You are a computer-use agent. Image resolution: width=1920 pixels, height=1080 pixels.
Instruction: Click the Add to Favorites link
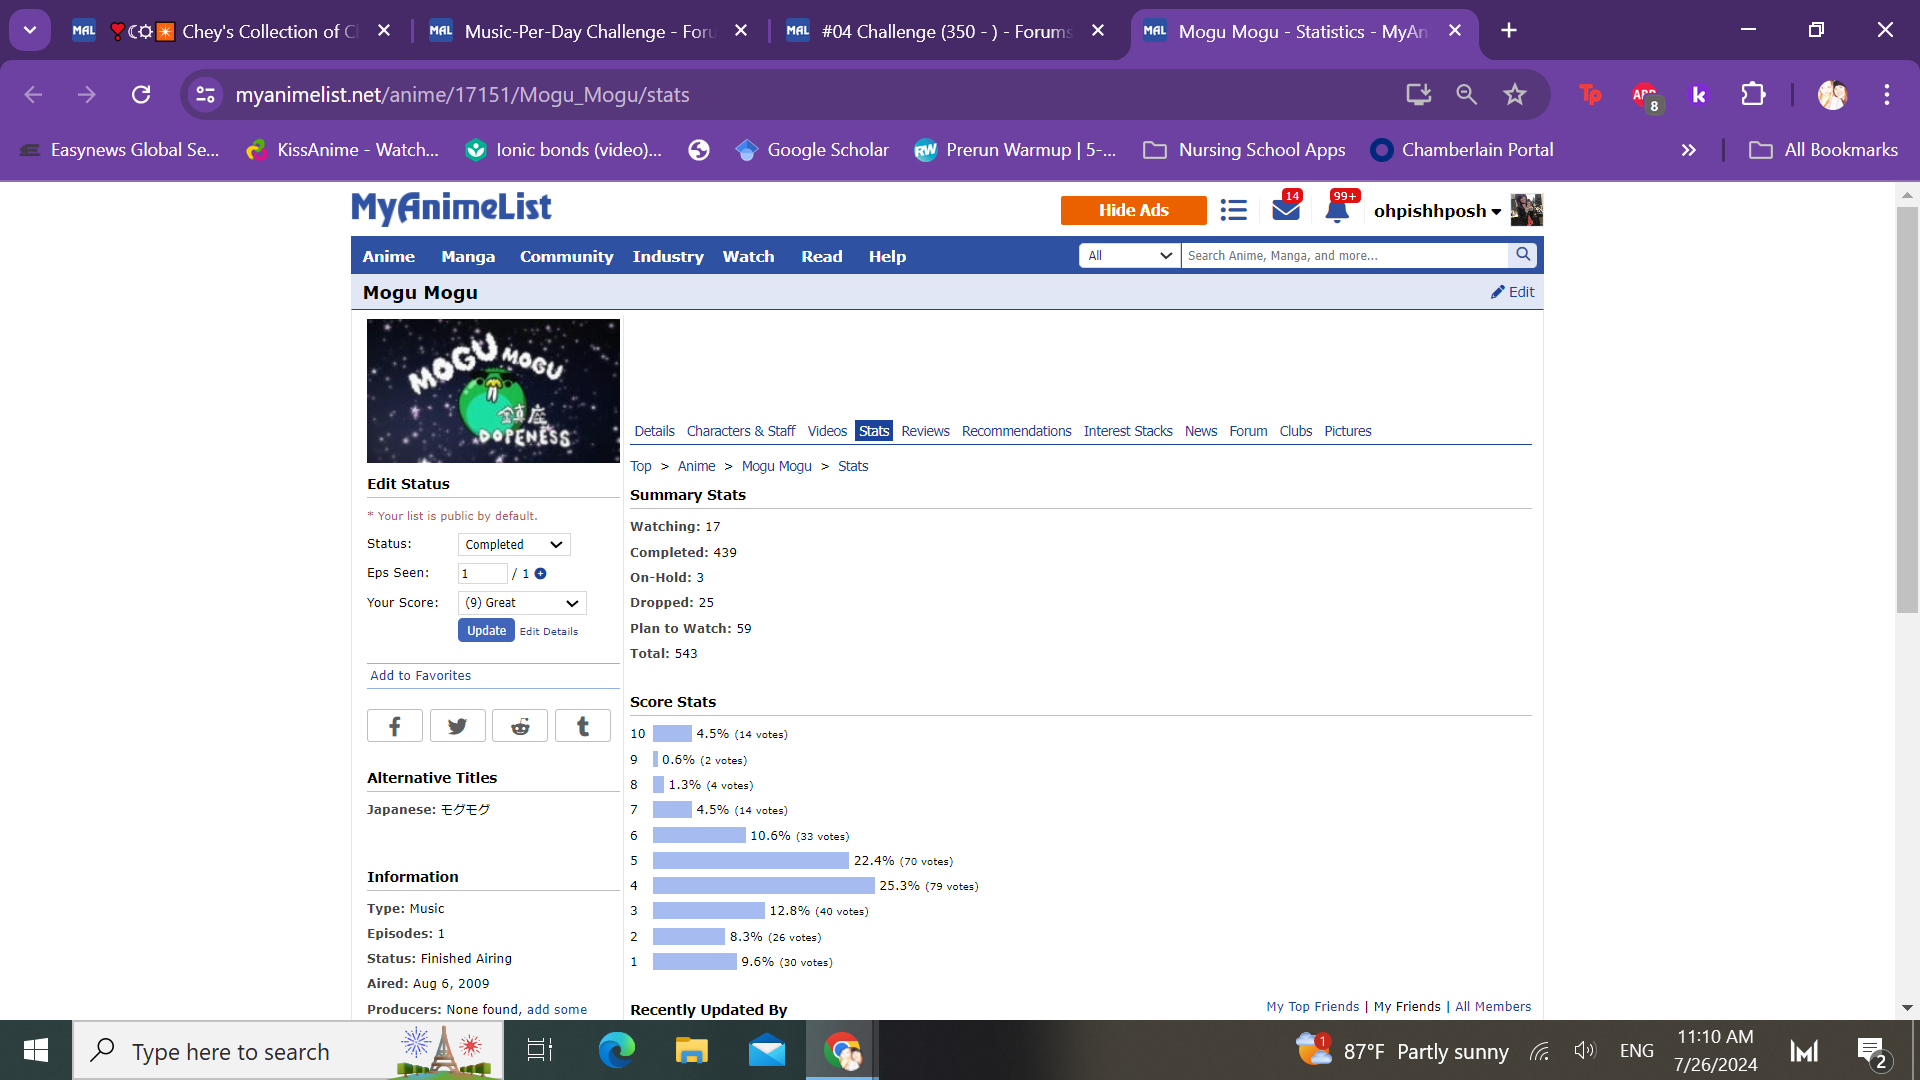point(420,676)
